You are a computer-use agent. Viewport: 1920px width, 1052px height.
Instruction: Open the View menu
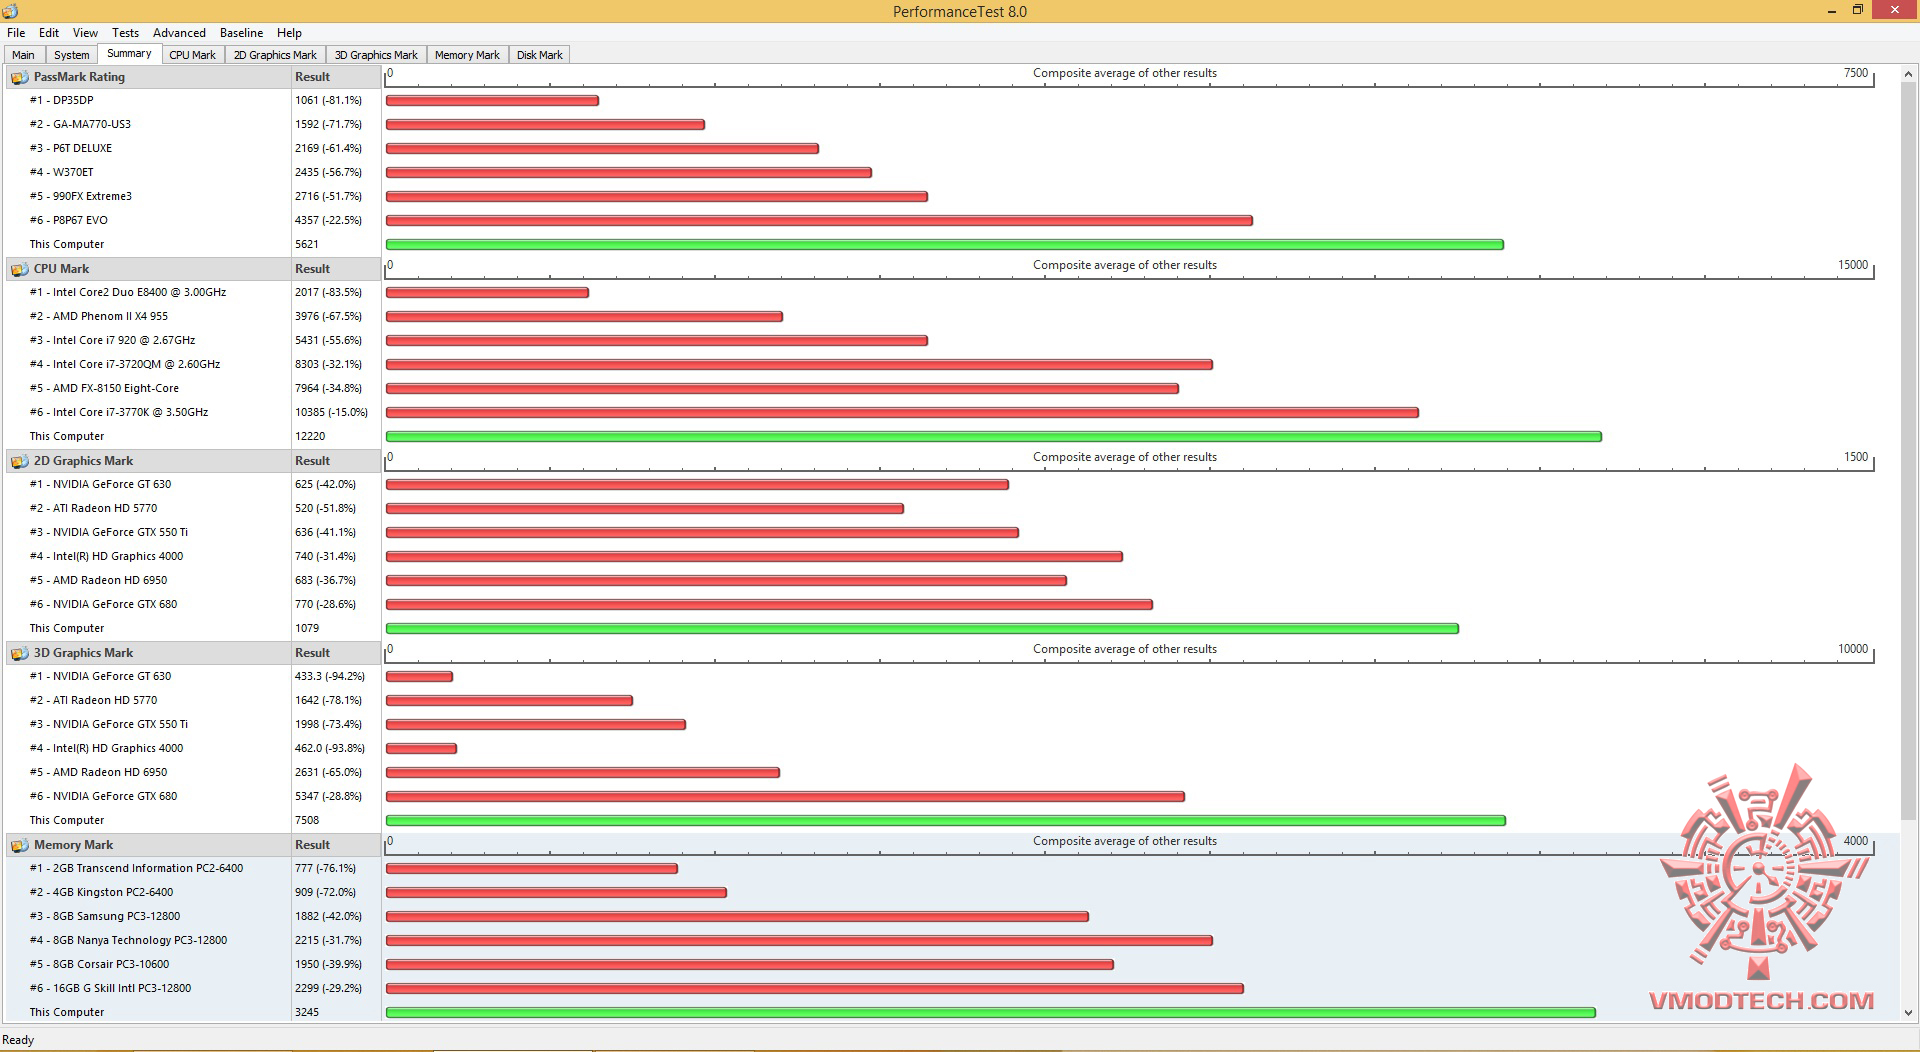click(86, 33)
